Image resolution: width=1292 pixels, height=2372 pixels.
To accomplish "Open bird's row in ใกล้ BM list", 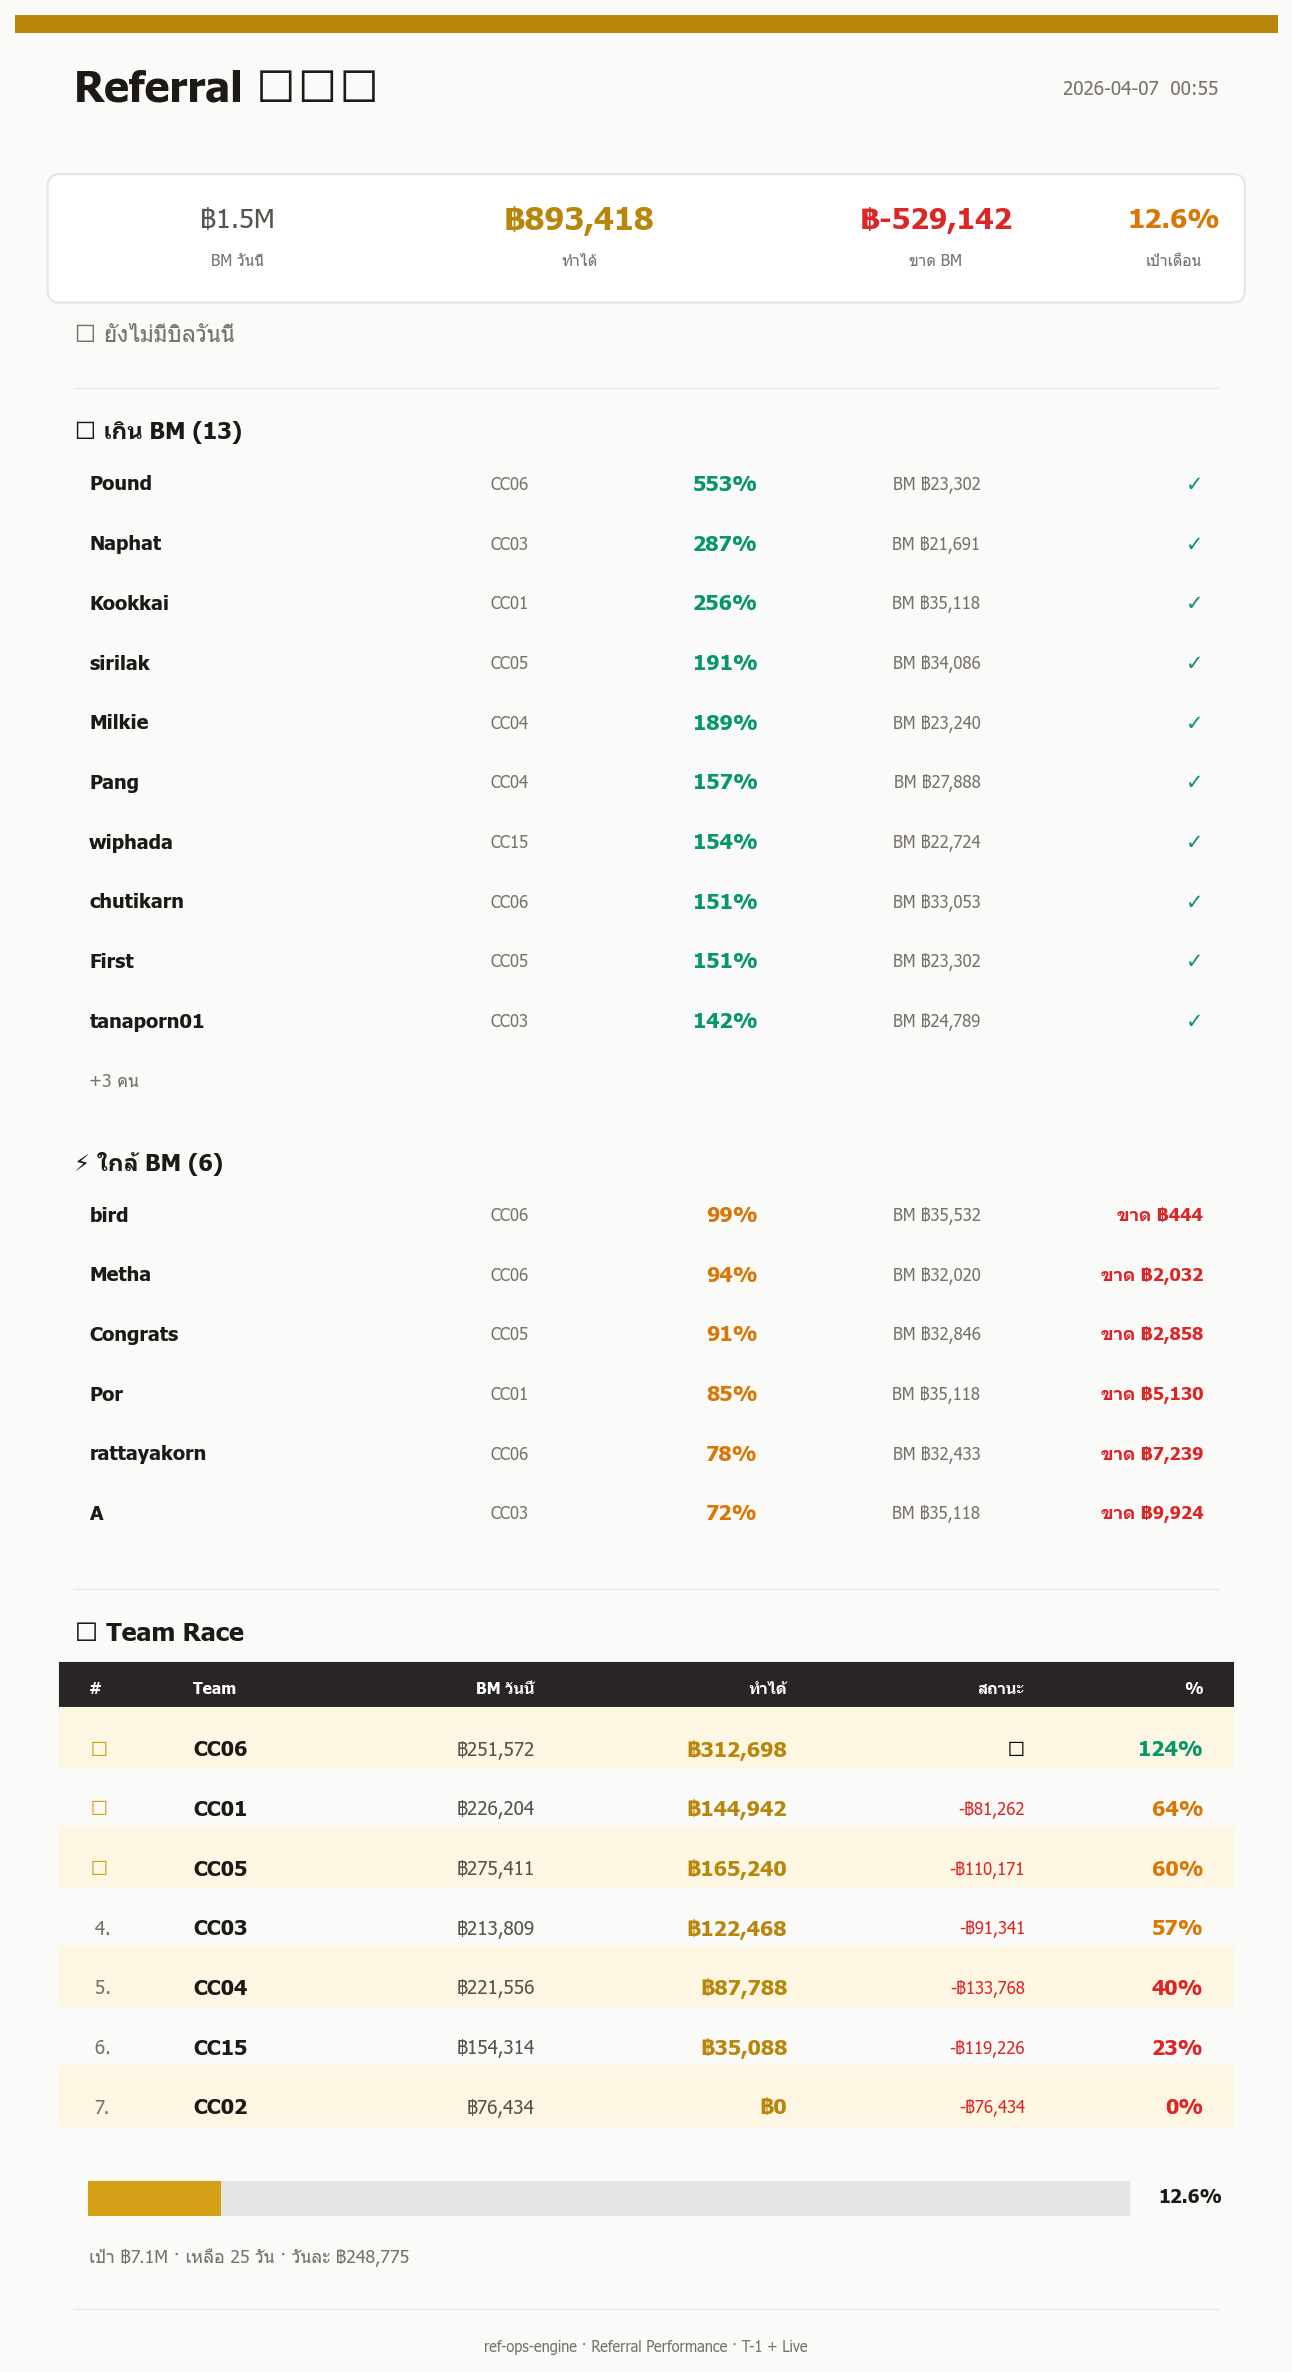I will pyautogui.click(x=646, y=1215).
